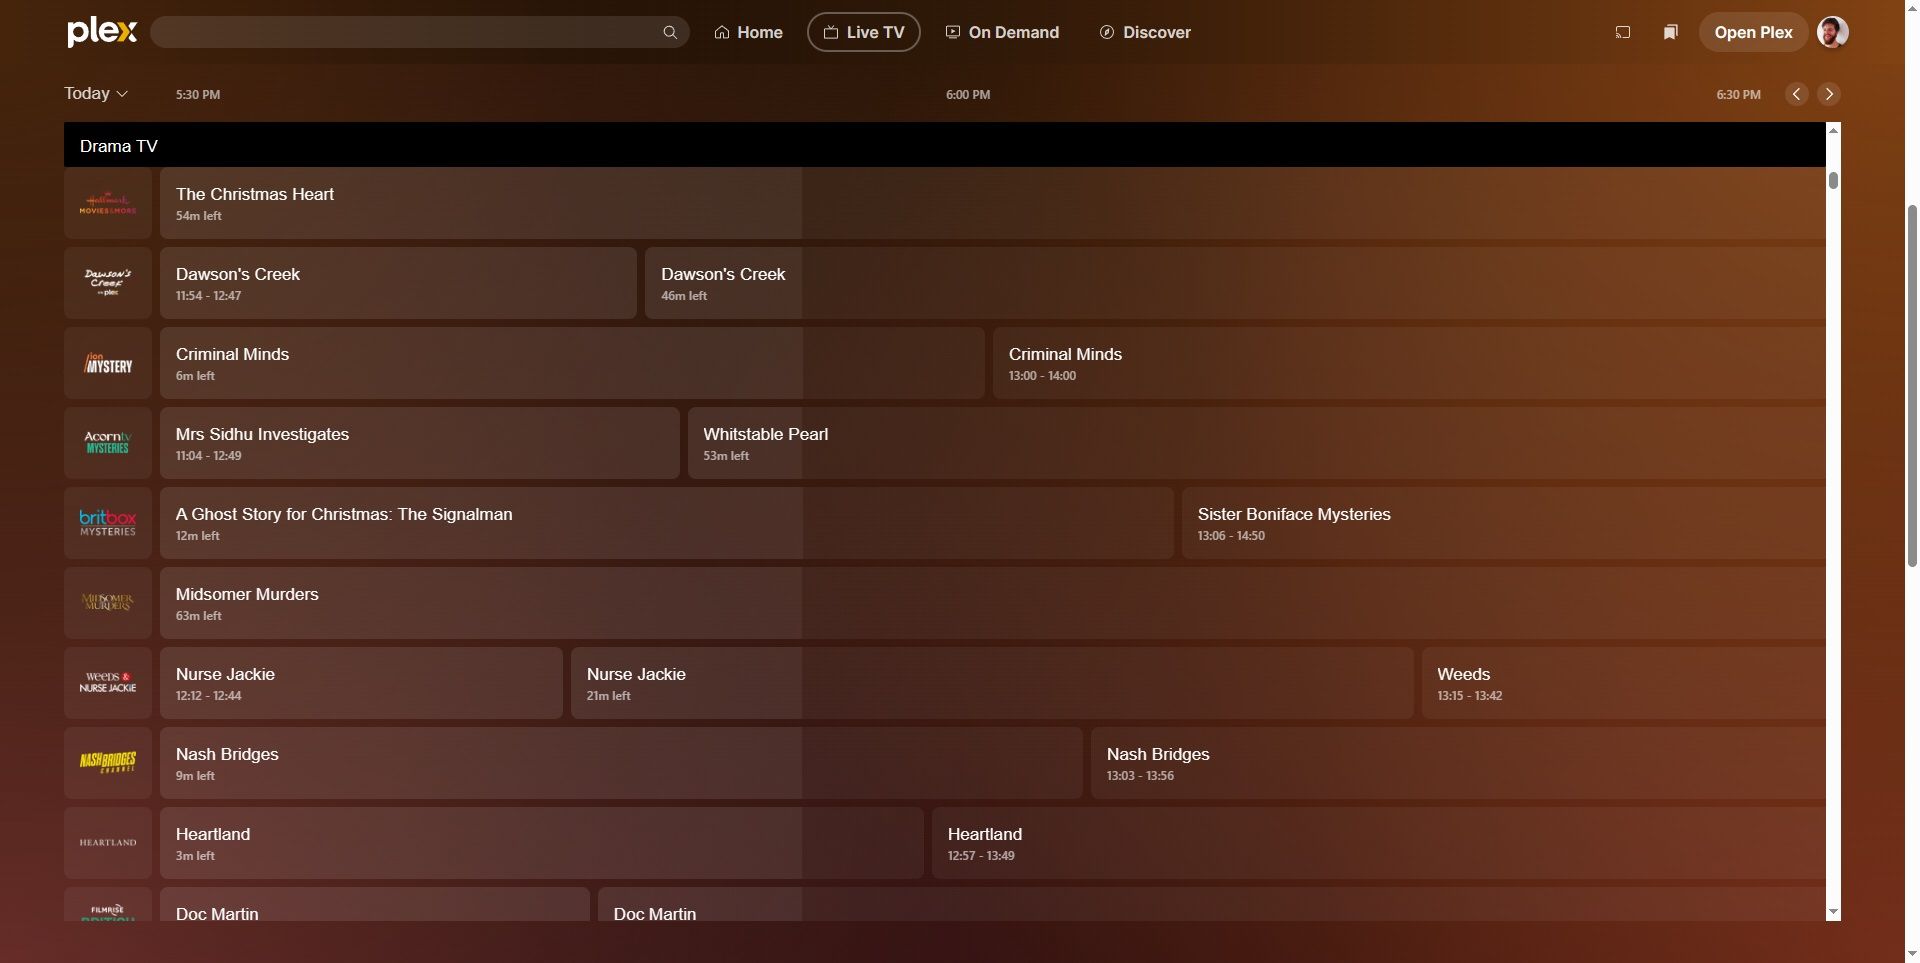
Task: Select the Acorn TV Mysteries channel logo
Action: 108,443
